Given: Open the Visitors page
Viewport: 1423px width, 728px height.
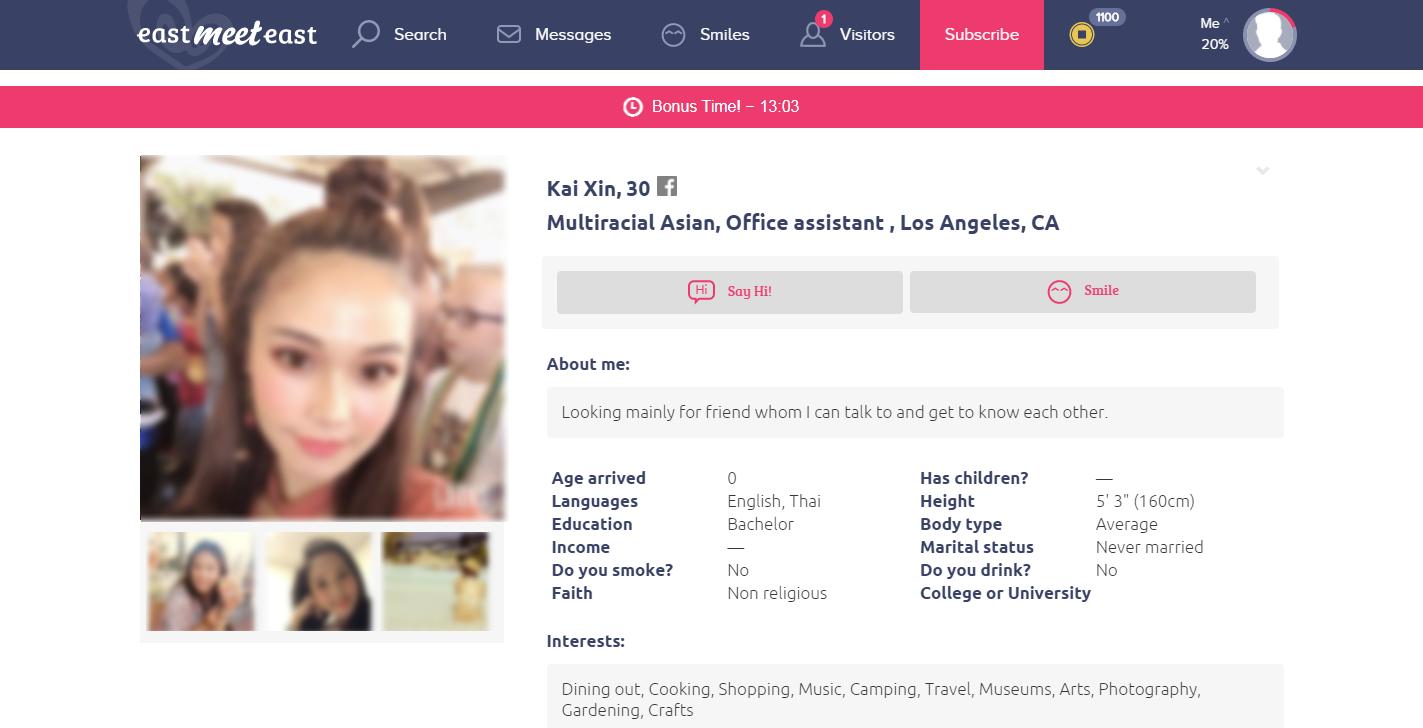Looking at the screenshot, I should point(847,34).
